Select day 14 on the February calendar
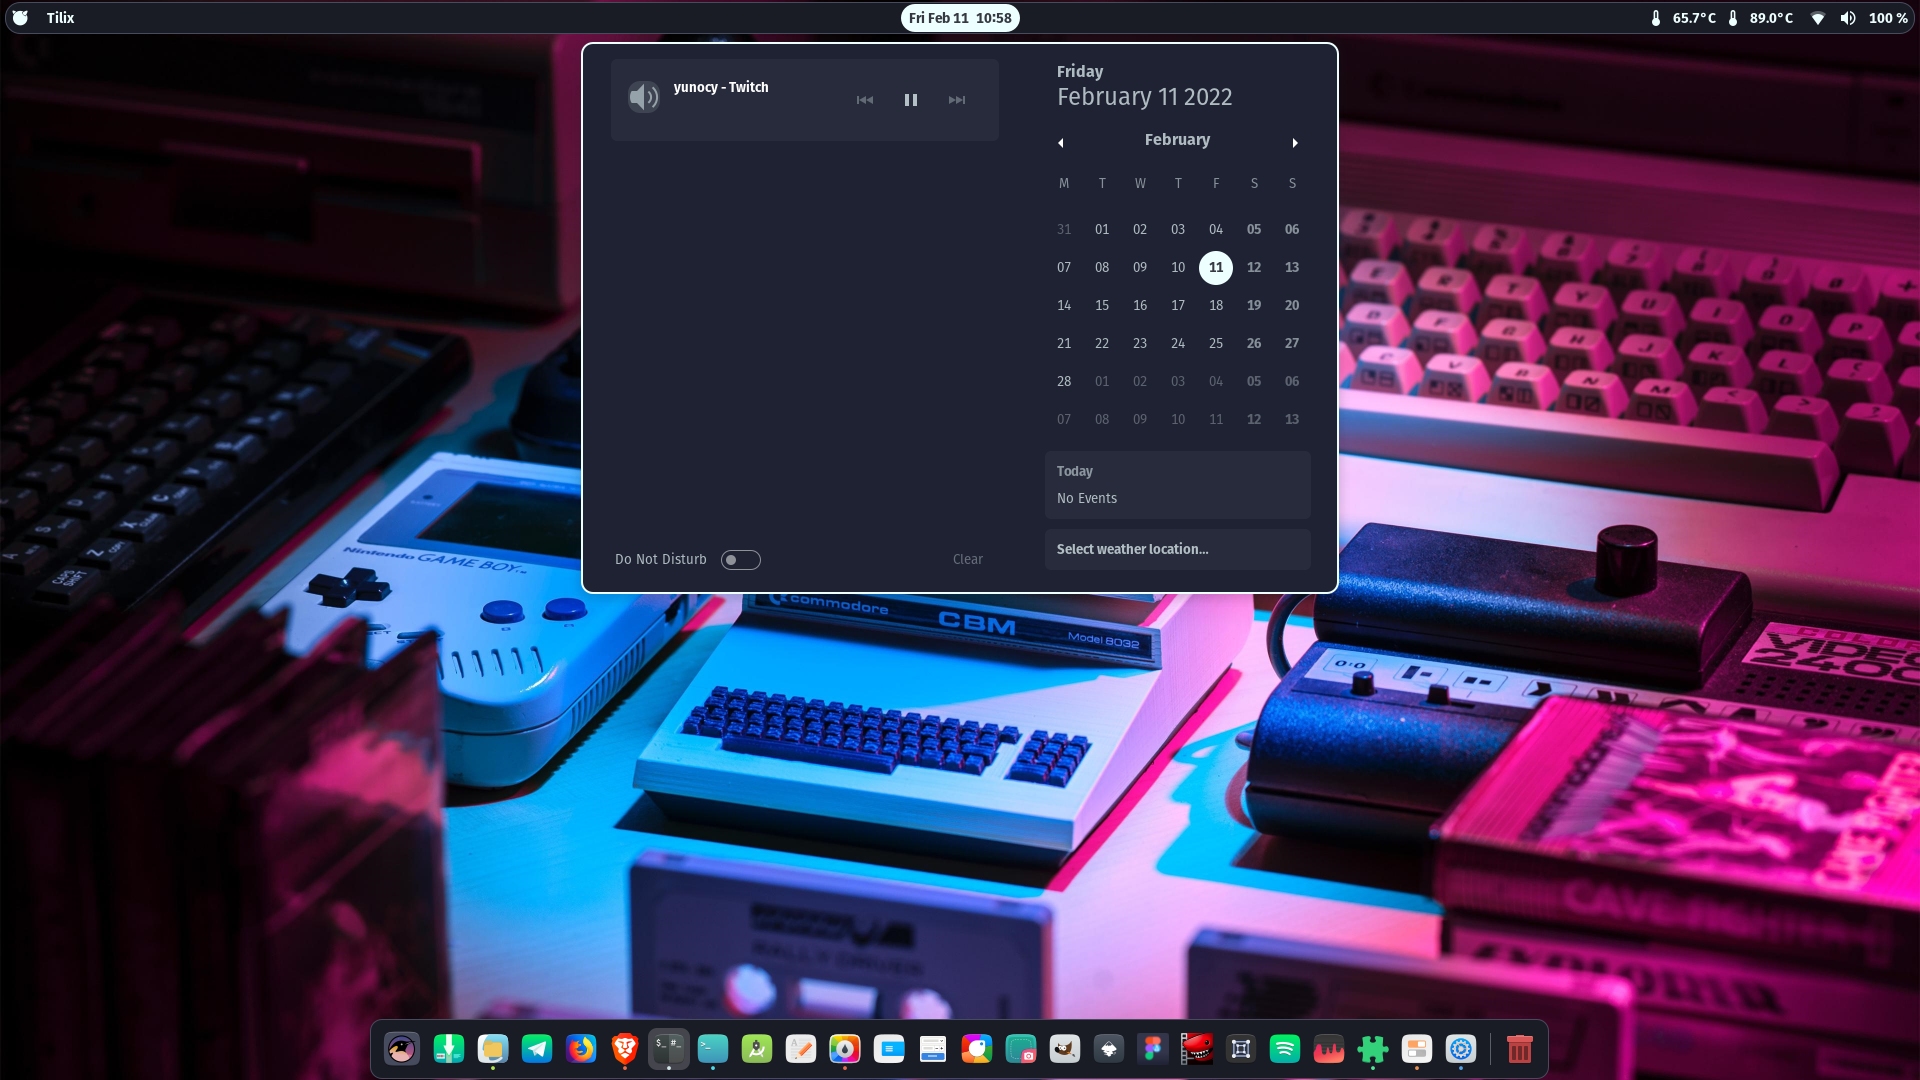This screenshot has width=1920, height=1080. (x=1064, y=305)
